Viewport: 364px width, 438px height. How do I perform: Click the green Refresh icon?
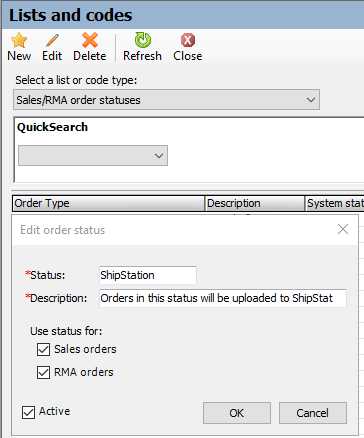tap(143, 40)
